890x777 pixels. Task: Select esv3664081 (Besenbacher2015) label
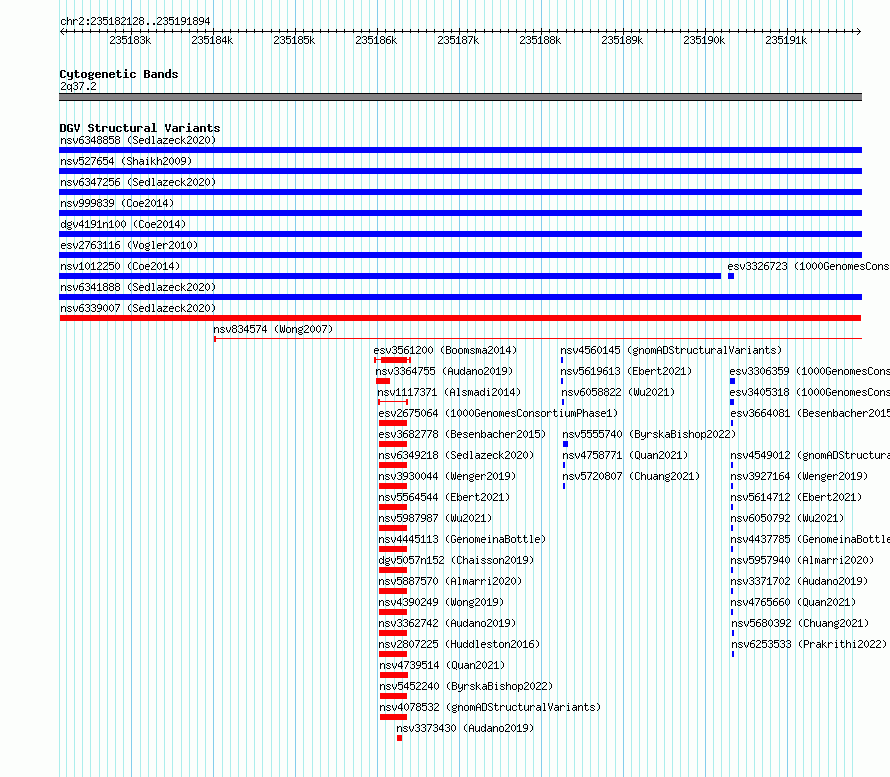(810, 413)
